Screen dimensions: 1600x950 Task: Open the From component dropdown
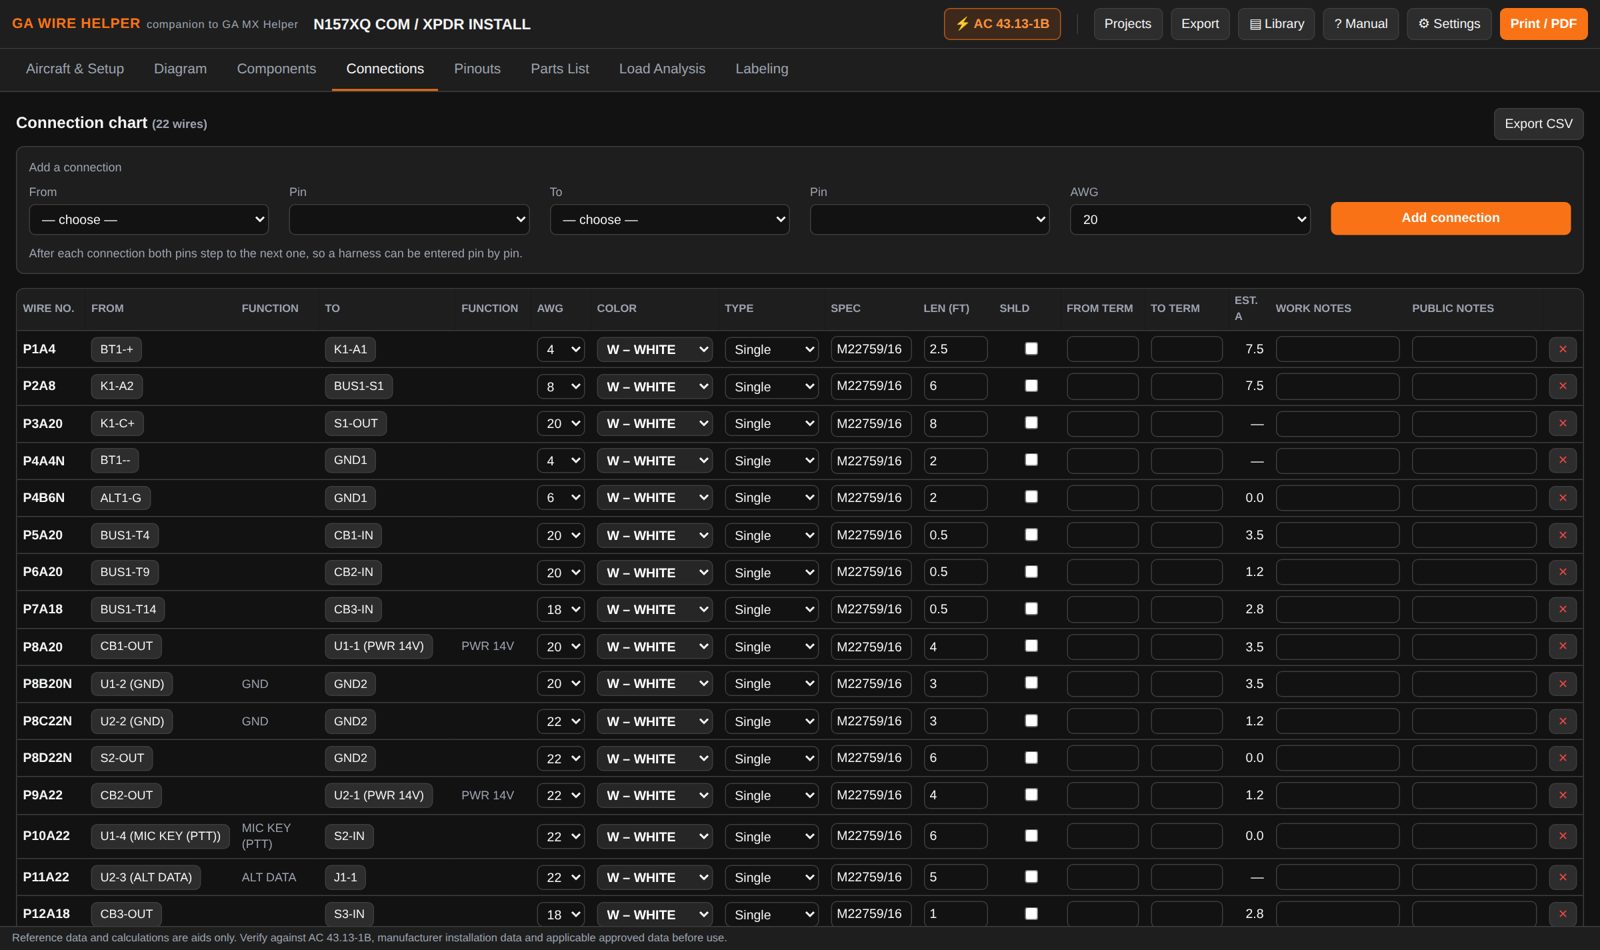[149, 219]
